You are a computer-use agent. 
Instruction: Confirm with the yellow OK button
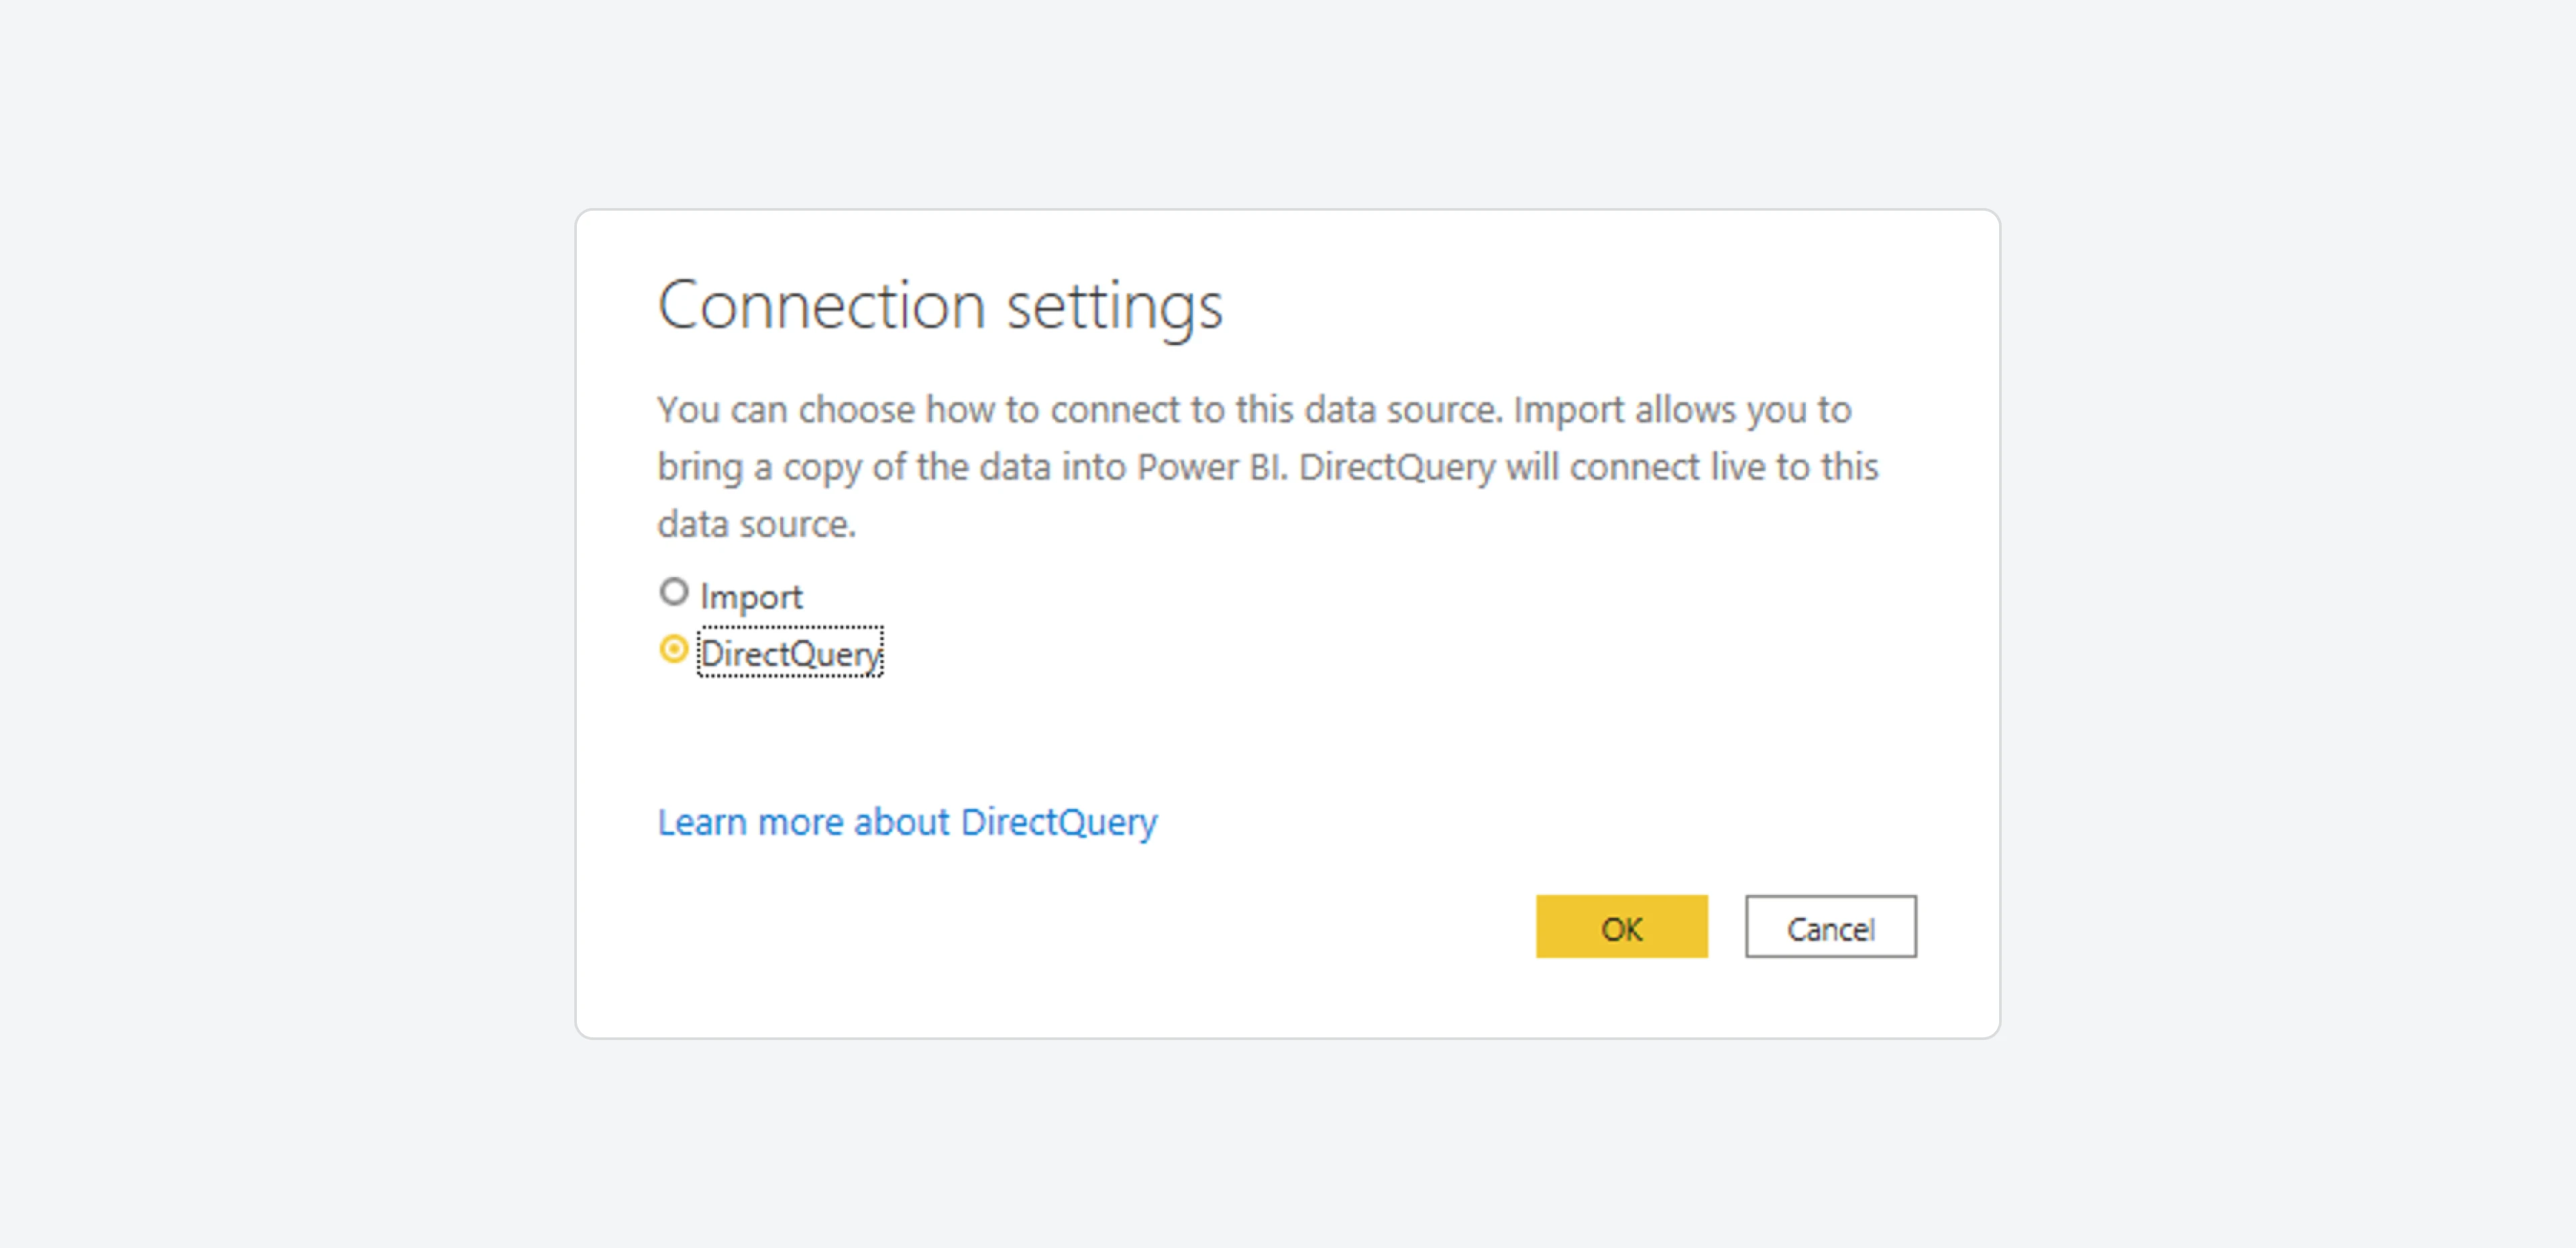pos(1621,927)
